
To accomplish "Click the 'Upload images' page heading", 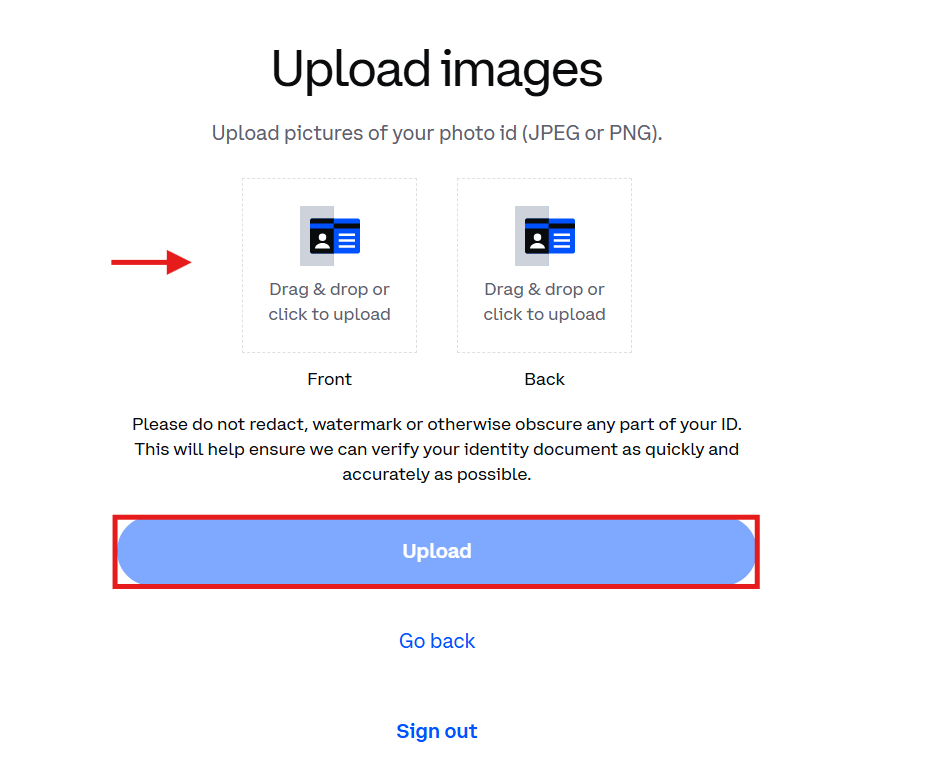I will click(x=437, y=70).
